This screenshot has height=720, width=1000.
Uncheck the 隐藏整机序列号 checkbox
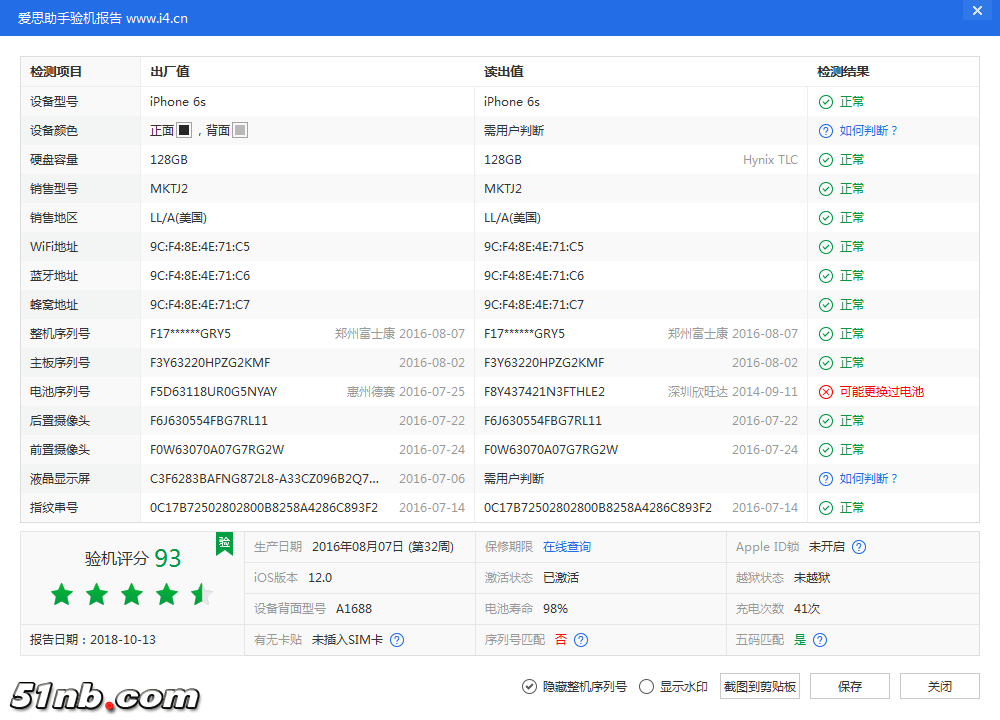[x=529, y=686]
